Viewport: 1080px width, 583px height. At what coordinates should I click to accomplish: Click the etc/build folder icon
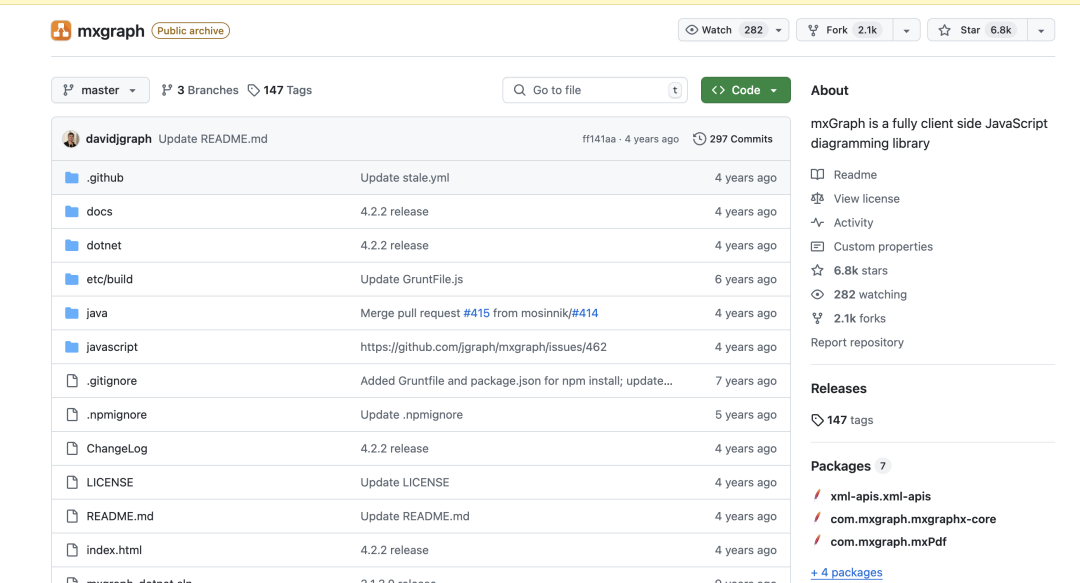72,279
